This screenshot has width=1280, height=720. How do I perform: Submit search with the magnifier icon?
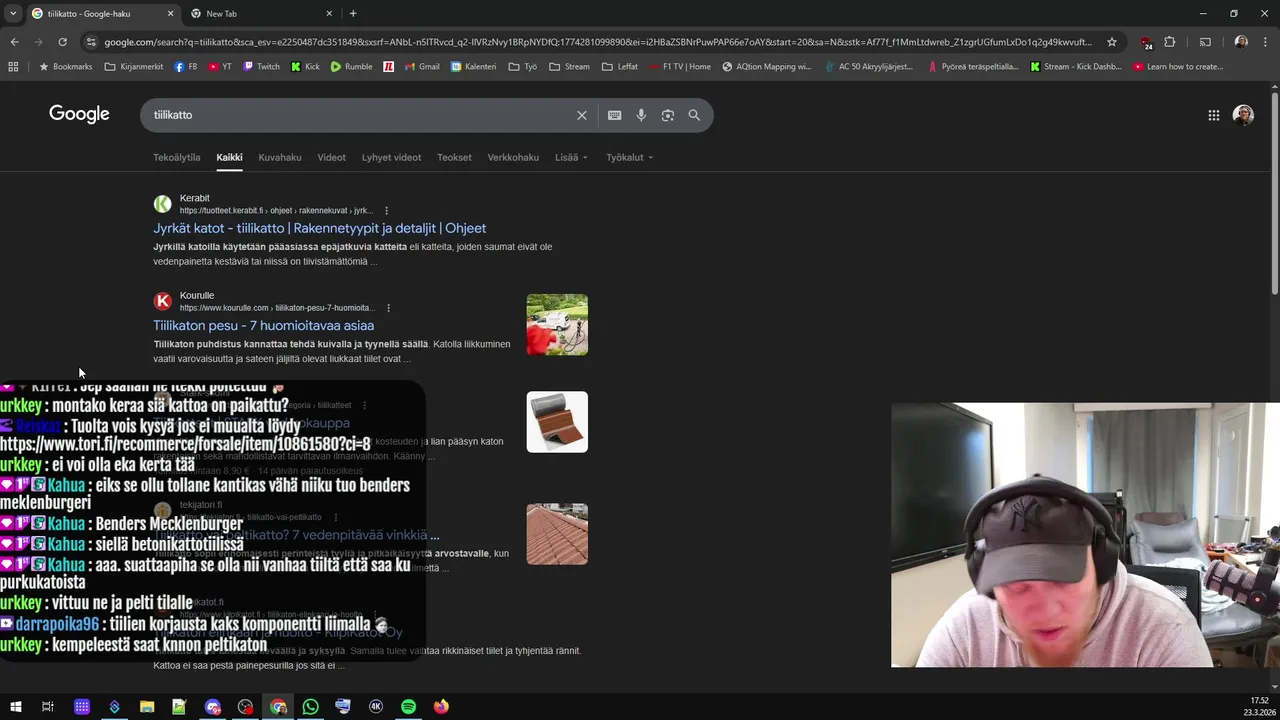tap(694, 115)
